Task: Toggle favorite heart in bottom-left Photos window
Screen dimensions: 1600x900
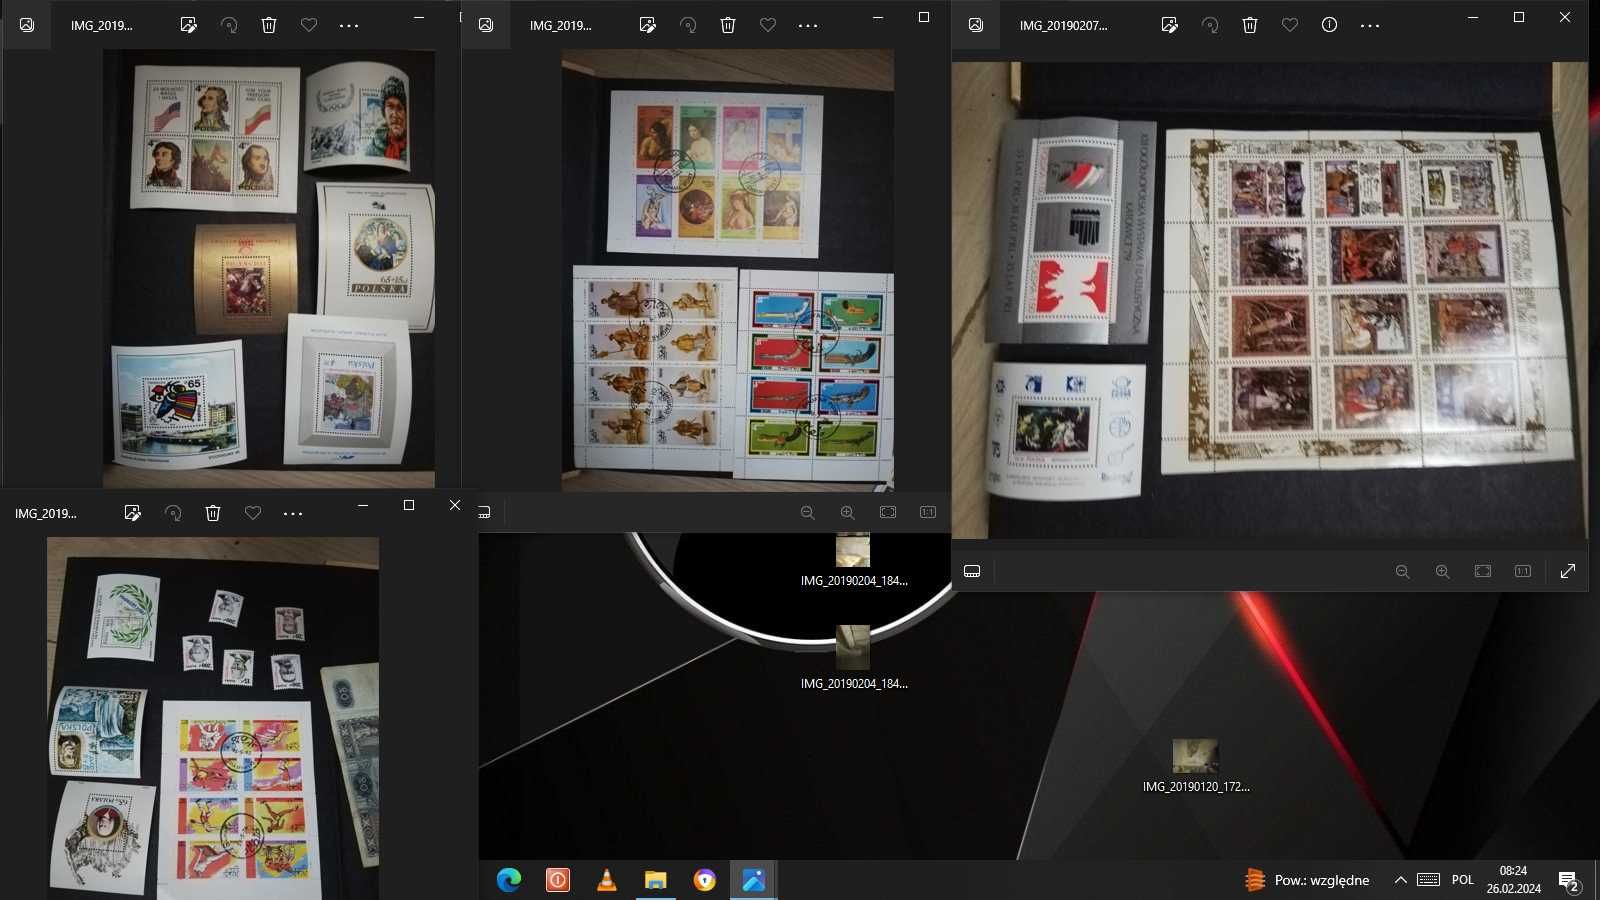Action: coord(253,513)
